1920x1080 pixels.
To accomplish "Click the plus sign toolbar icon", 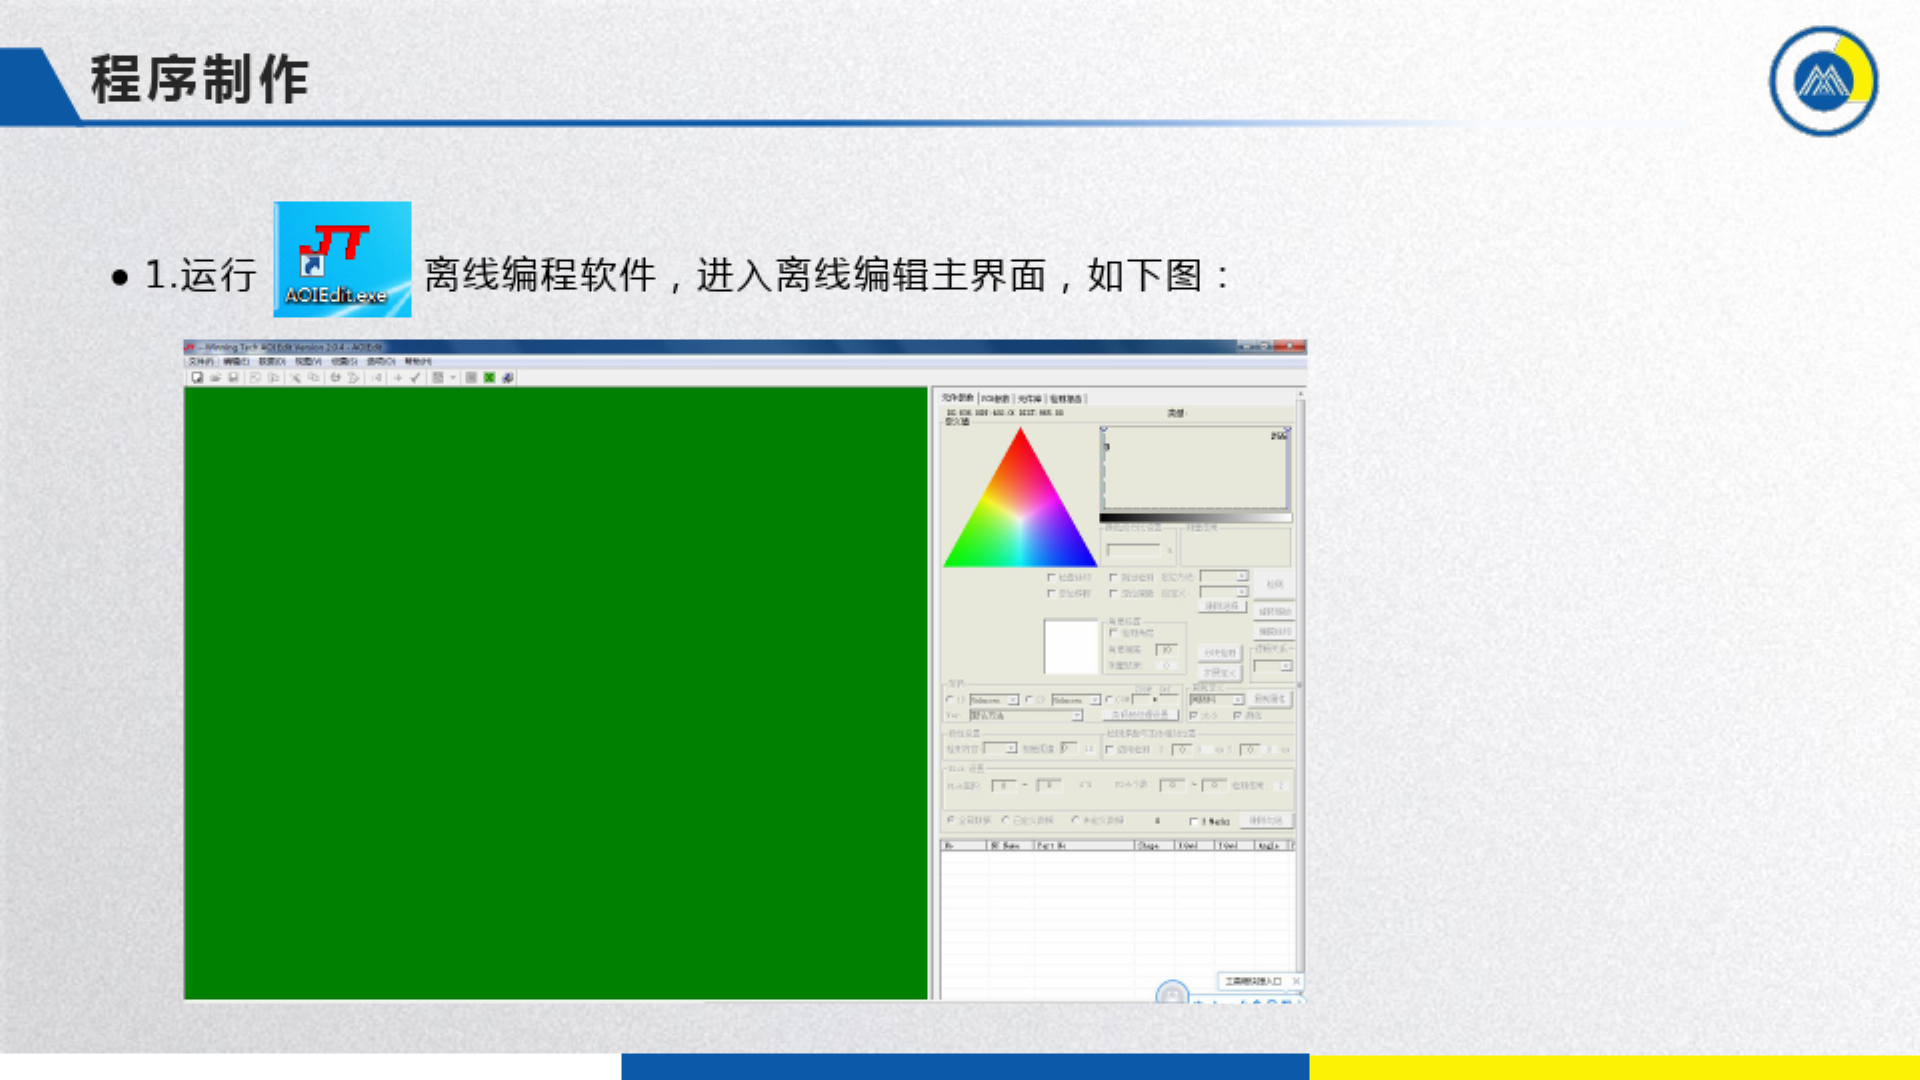I will click(x=398, y=378).
